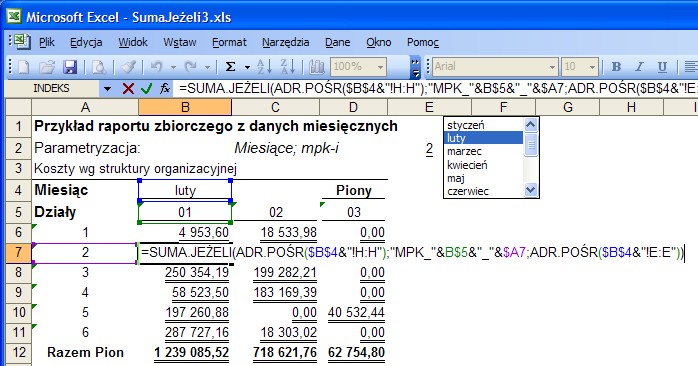Open the Narzędzia menu

[285, 42]
